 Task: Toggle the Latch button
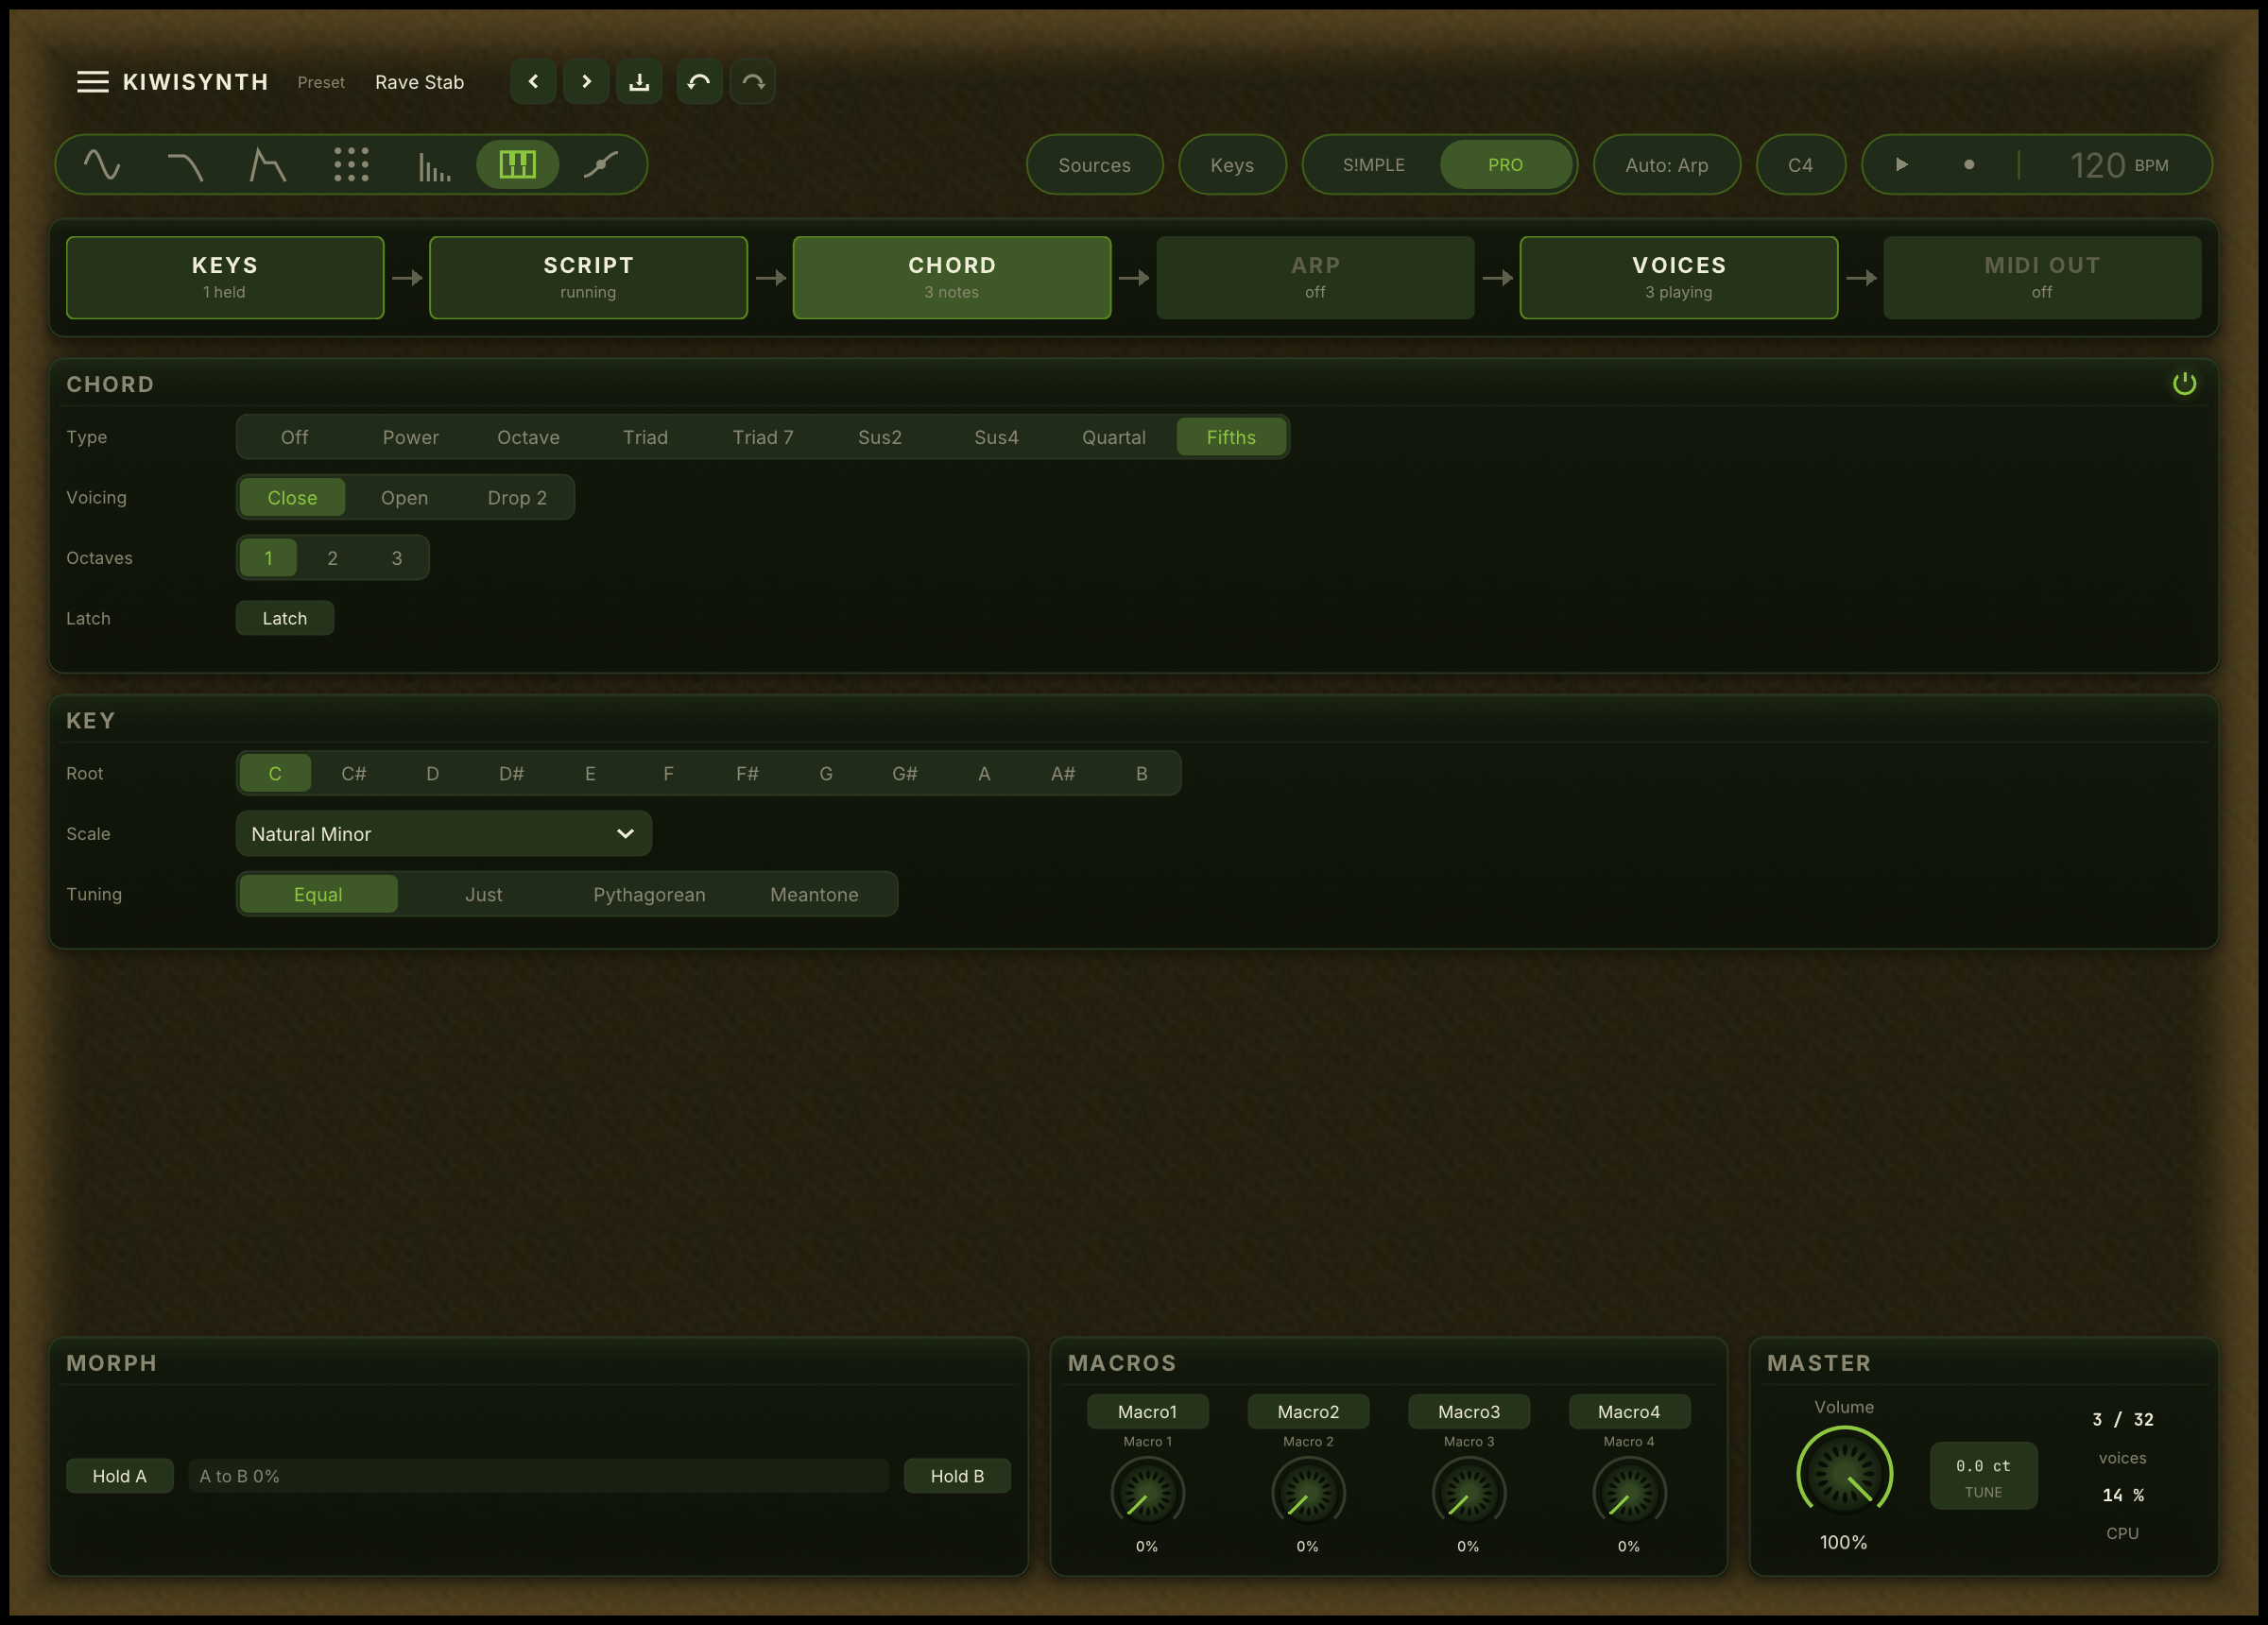pos(285,618)
